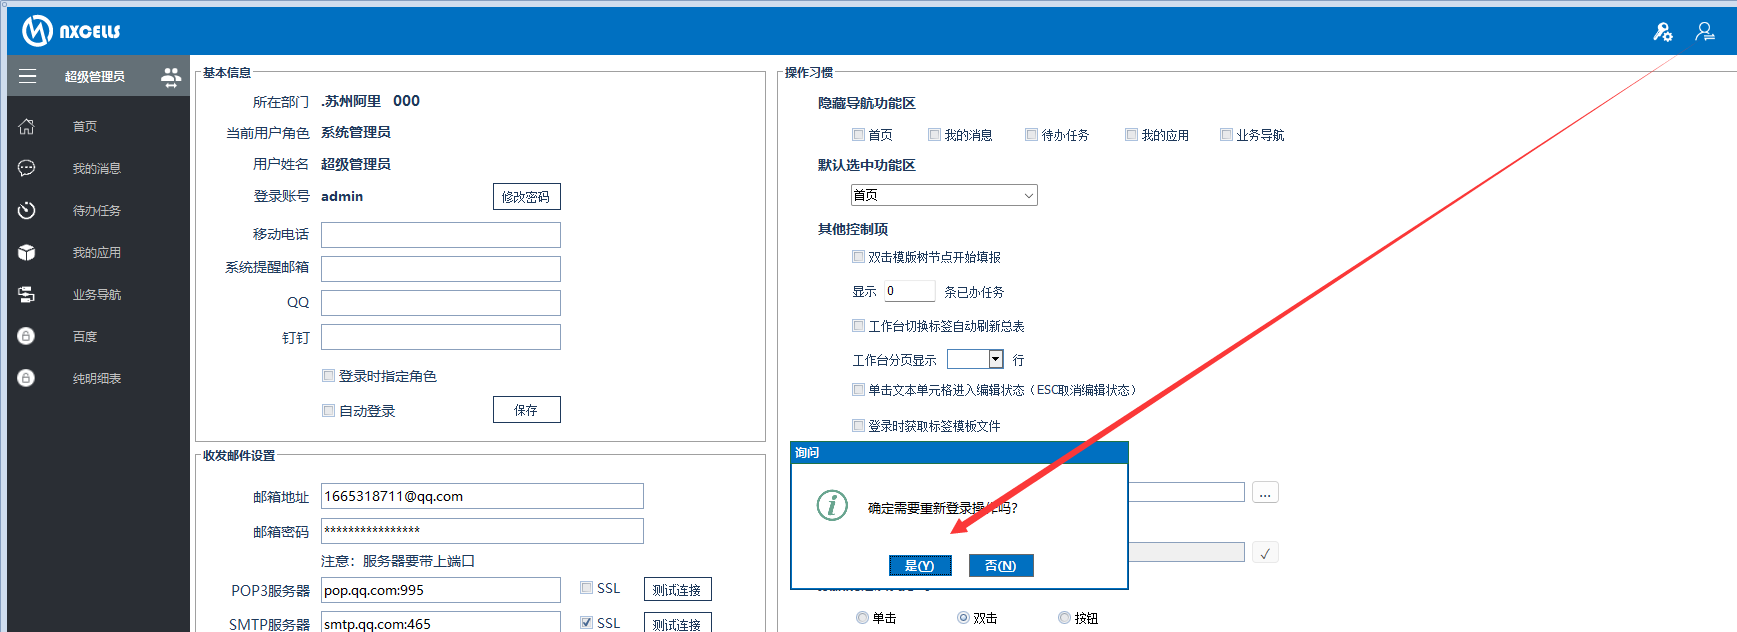Open 我的消息 message icon in sidebar
Image resolution: width=1737 pixels, height=632 pixels.
point(27,169)
